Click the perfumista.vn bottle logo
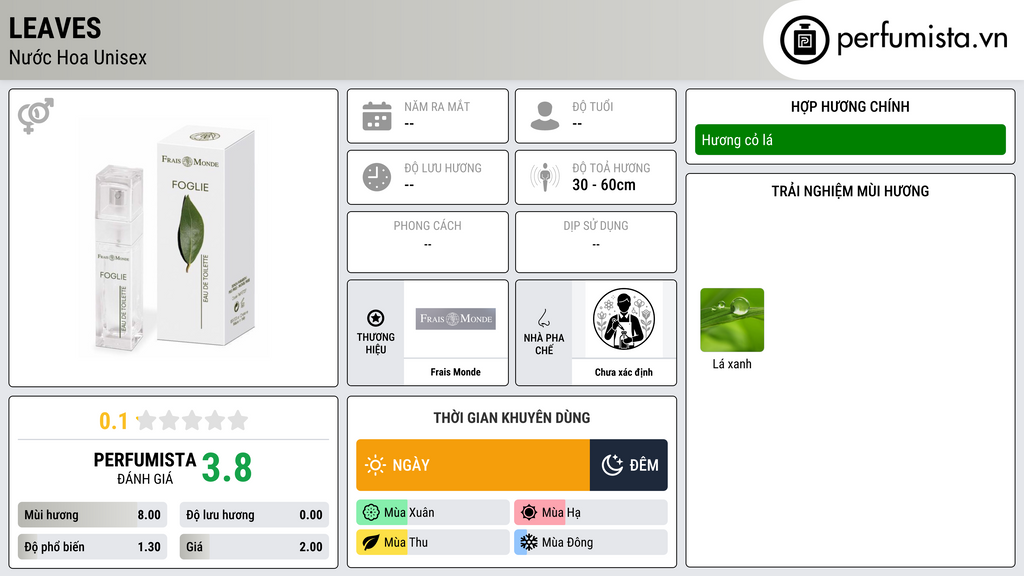Screen dimensions: 1024x576 pos(805,40)
